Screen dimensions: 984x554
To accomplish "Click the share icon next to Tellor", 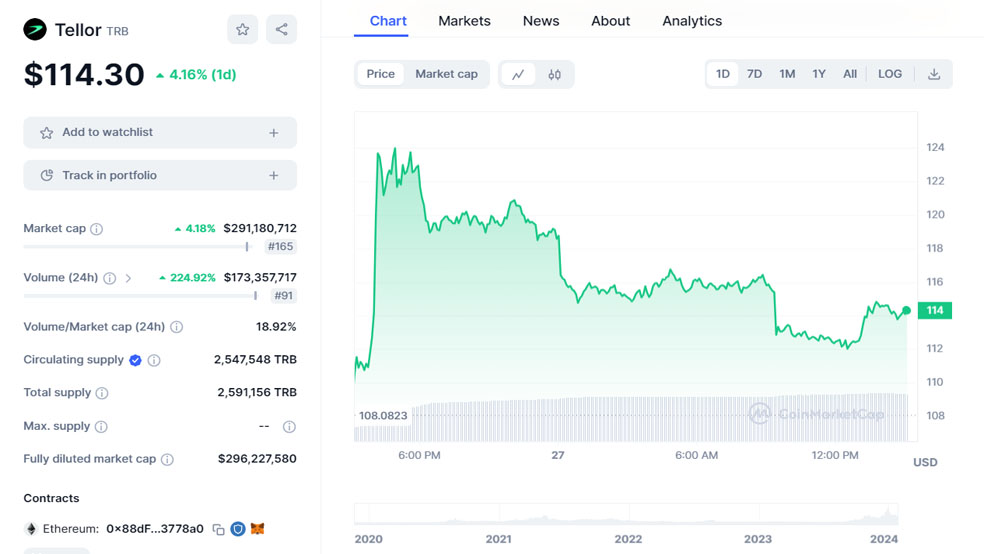I will (x=281, y=30).
